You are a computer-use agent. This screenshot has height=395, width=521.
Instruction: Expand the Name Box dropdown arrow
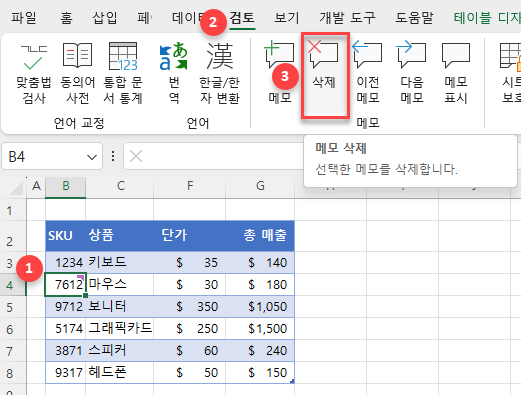point(92,157)
